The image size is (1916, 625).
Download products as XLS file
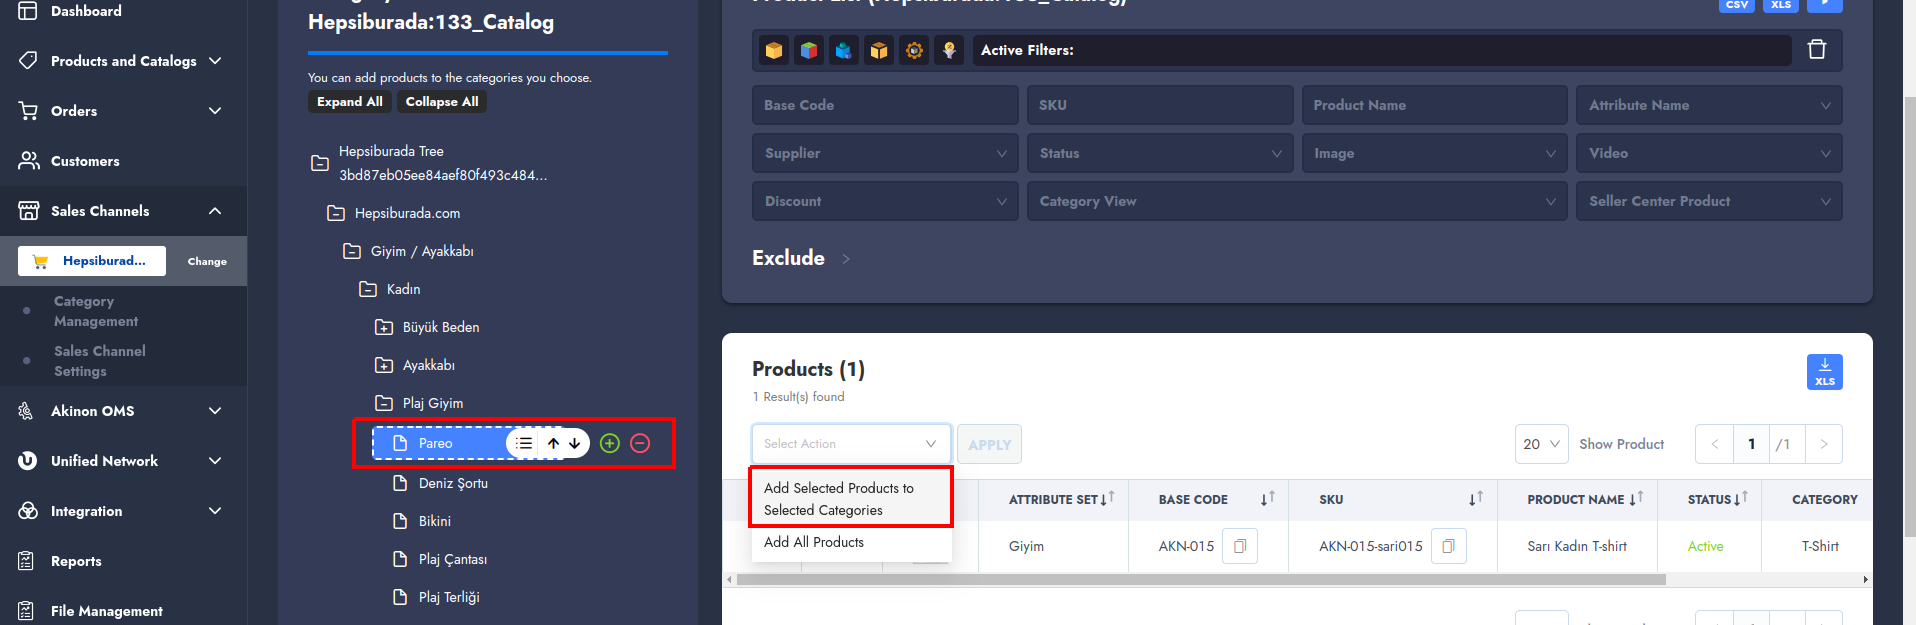[x=1824, y=371]
